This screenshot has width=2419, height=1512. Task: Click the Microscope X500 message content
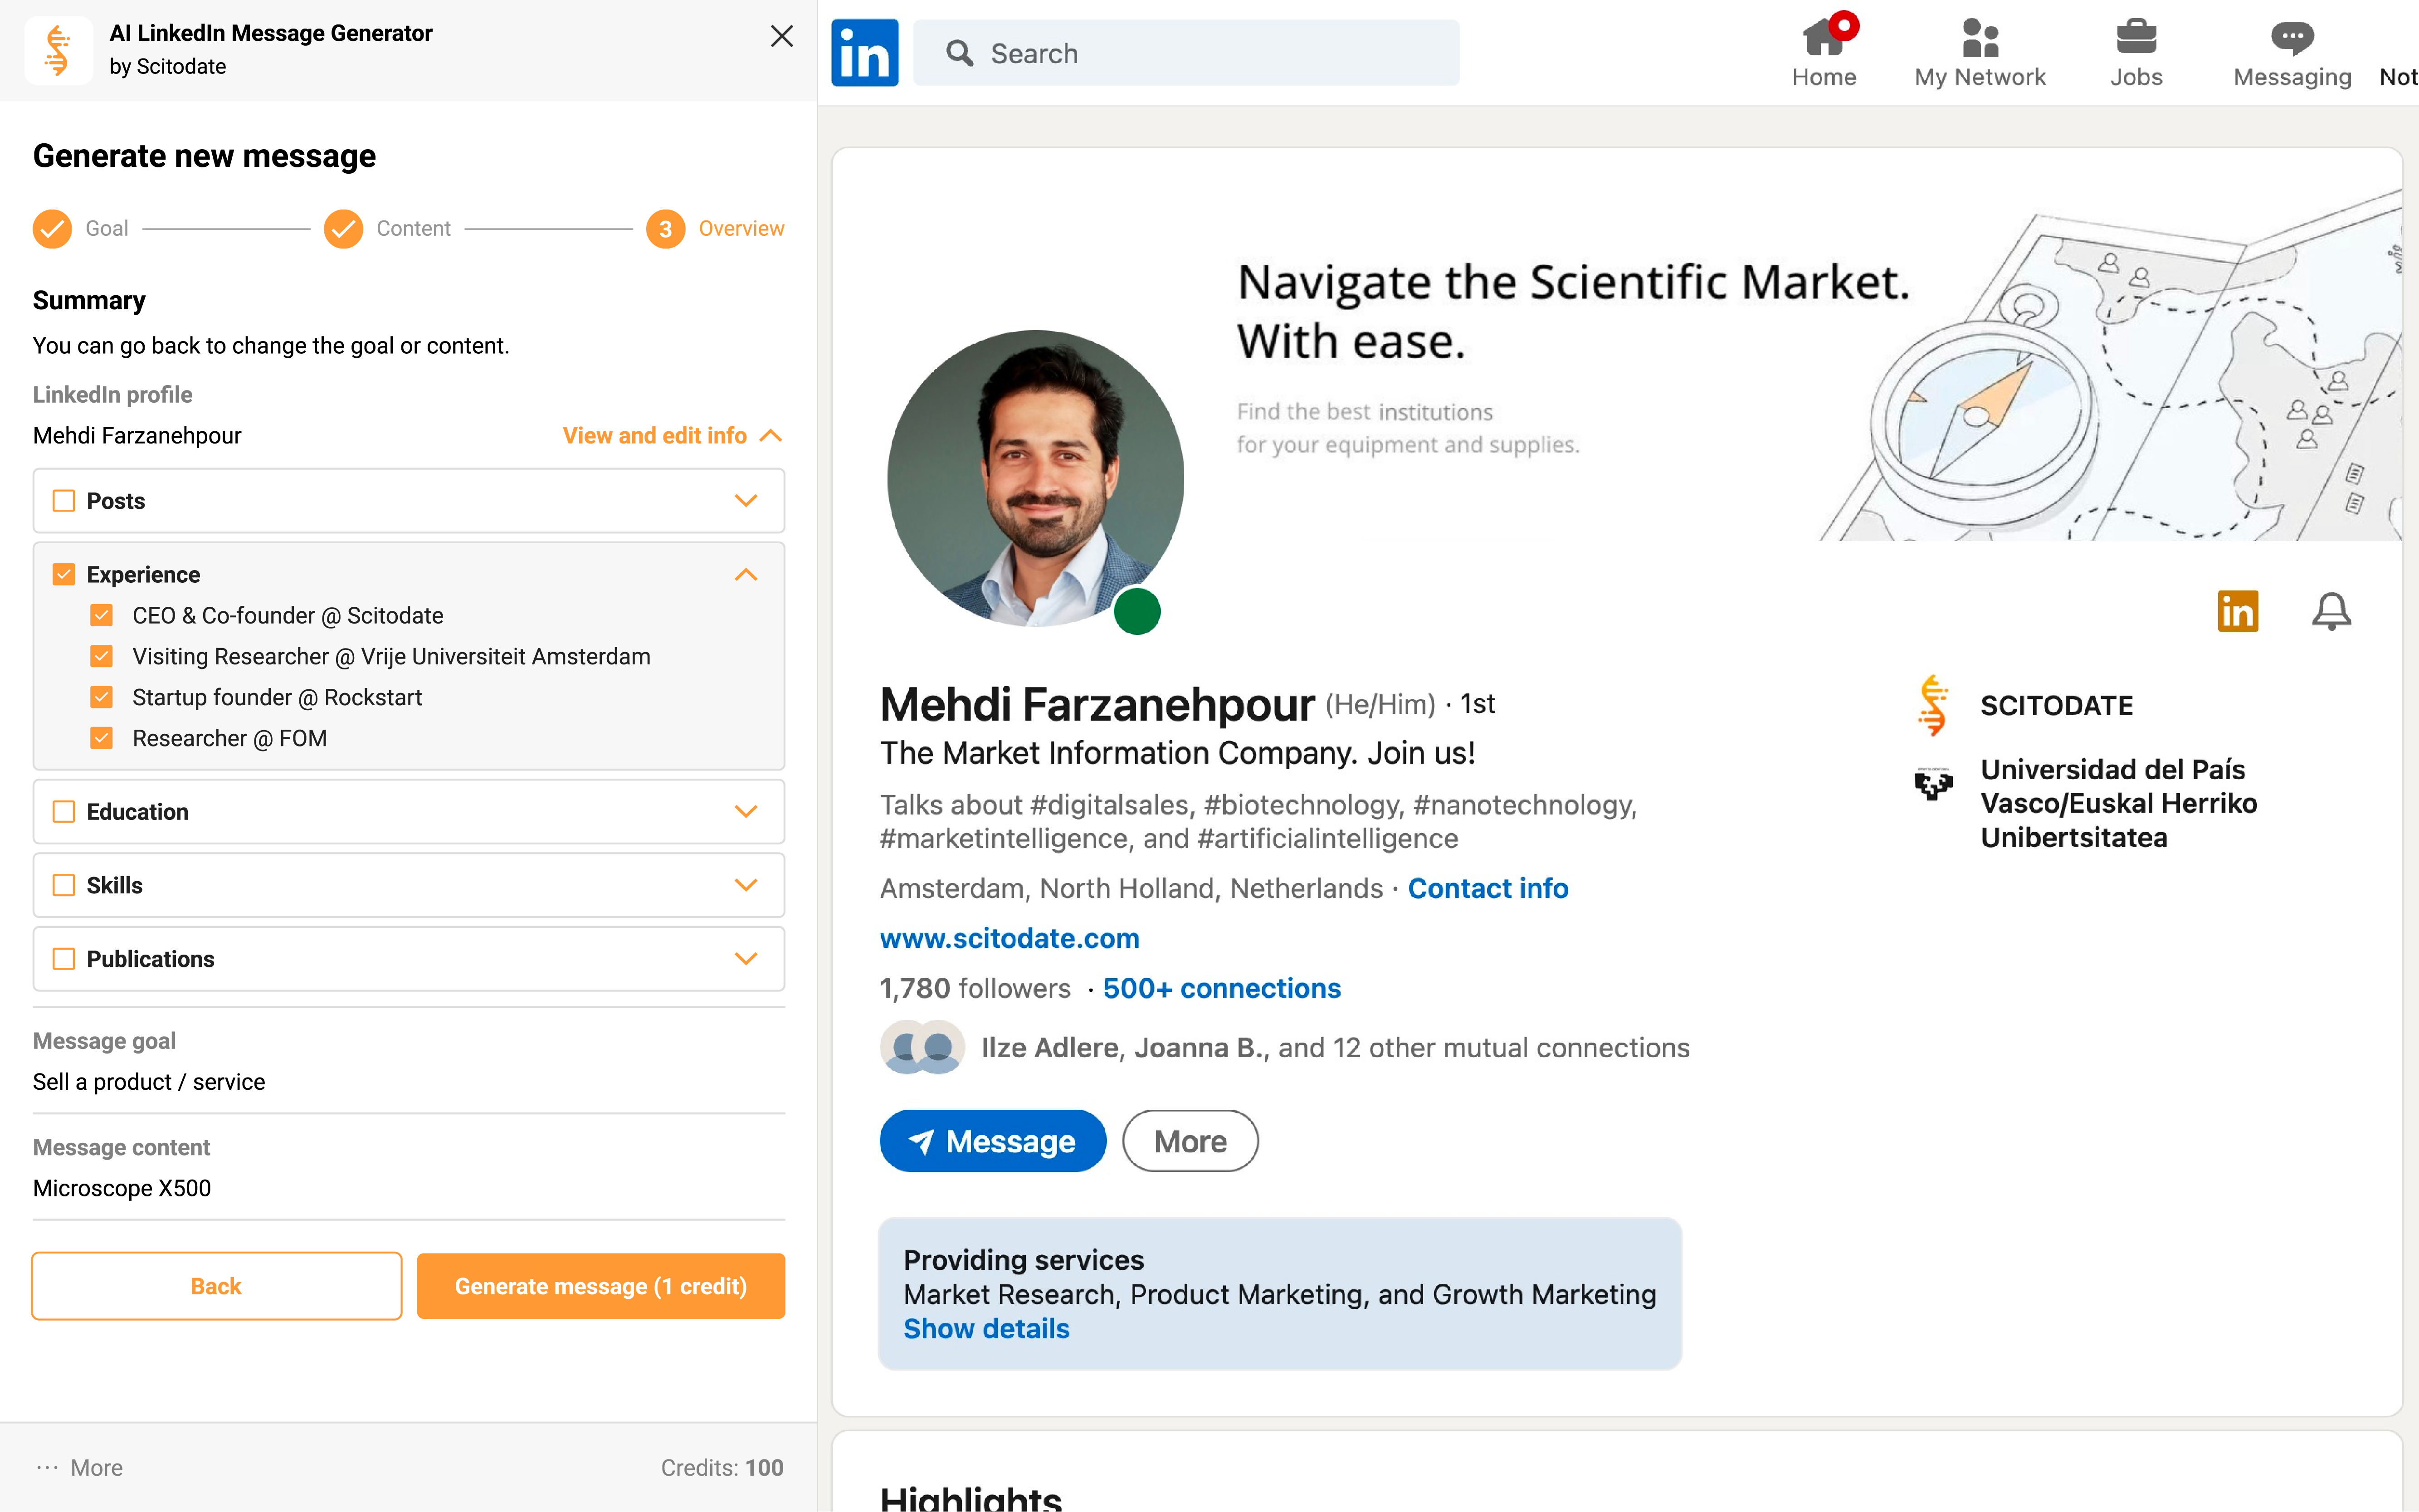tap(122, 1188)
